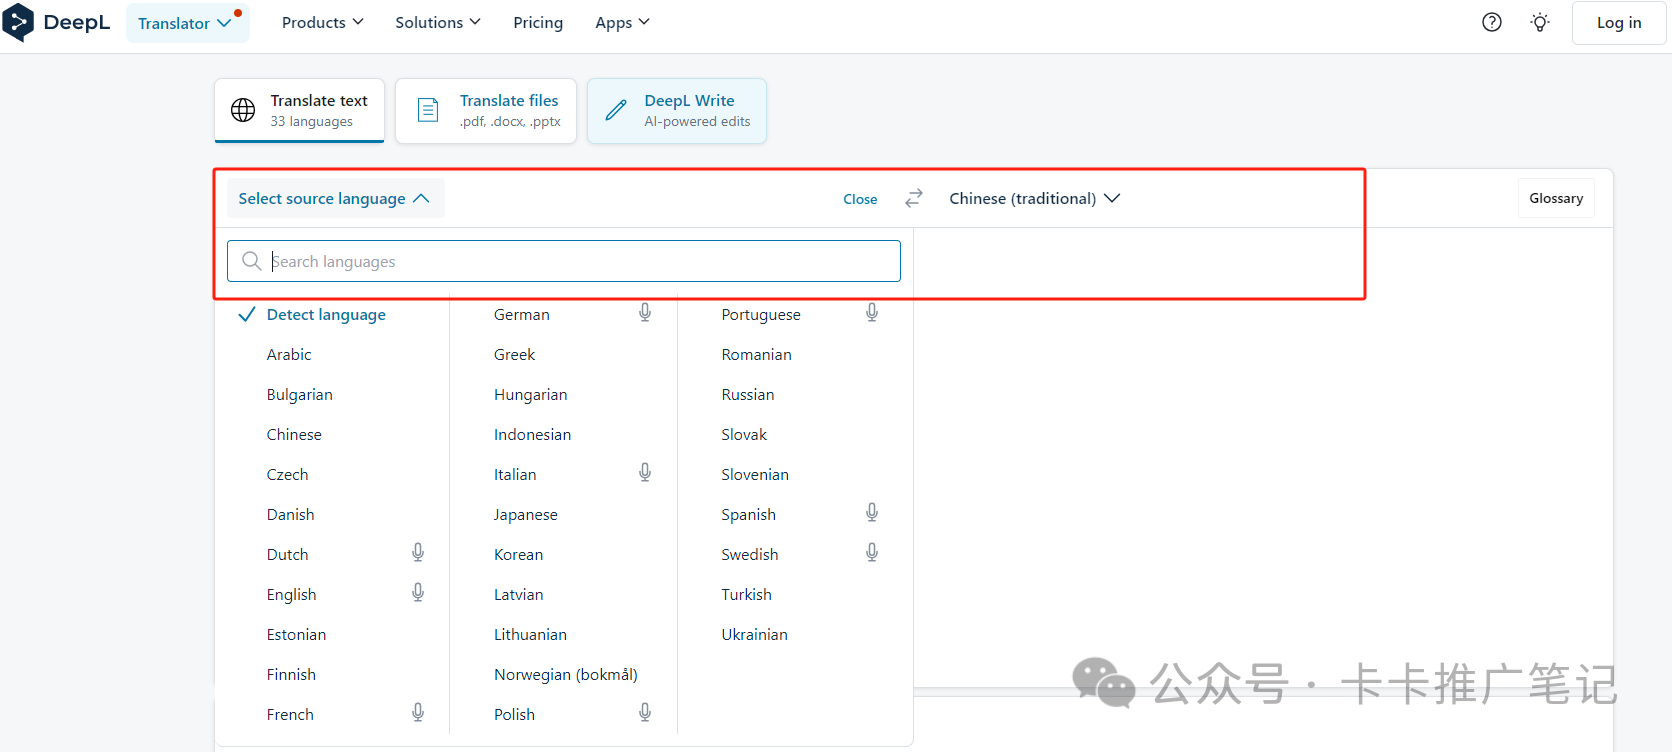
Task: Click the magnifier icon in search field
Action: point(252,261)
